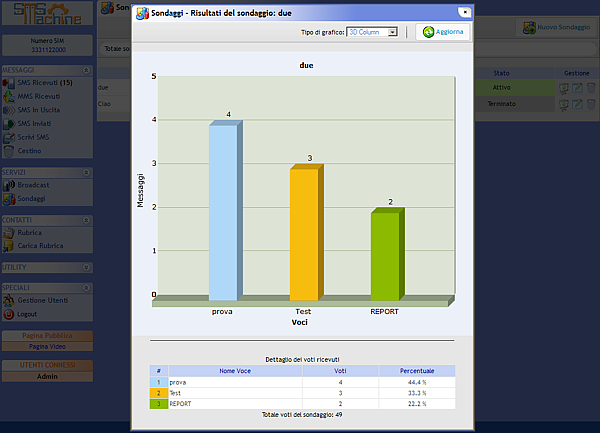The width and height of the screenshot is (600, 433).
Task: View results icon for Attivo survey
Action: 564,88
